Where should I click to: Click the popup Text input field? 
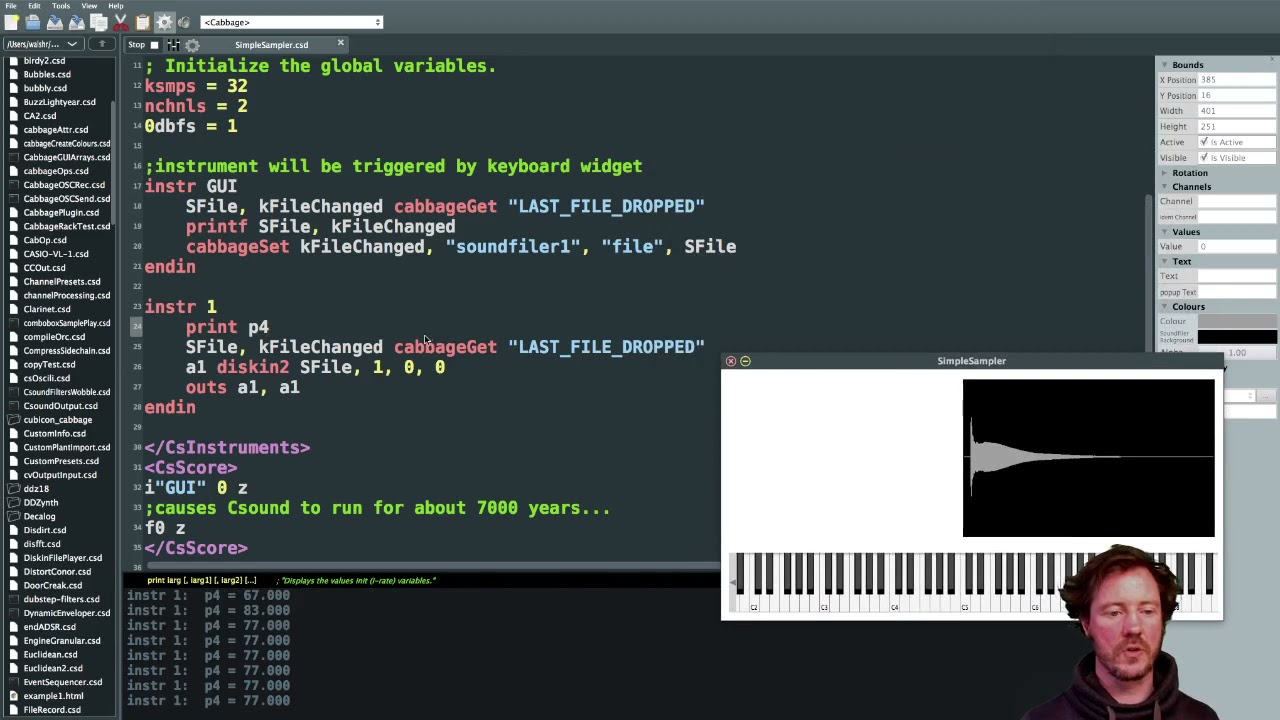tap(1237, 292)
